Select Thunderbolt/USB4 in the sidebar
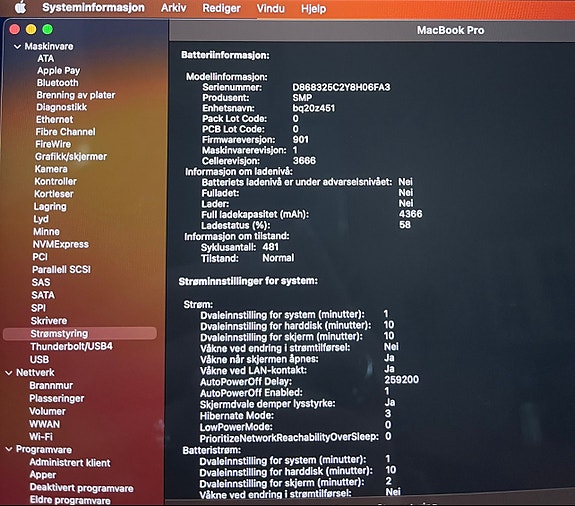Viewport: 575px width, 506px height. [x=72, y=346]
